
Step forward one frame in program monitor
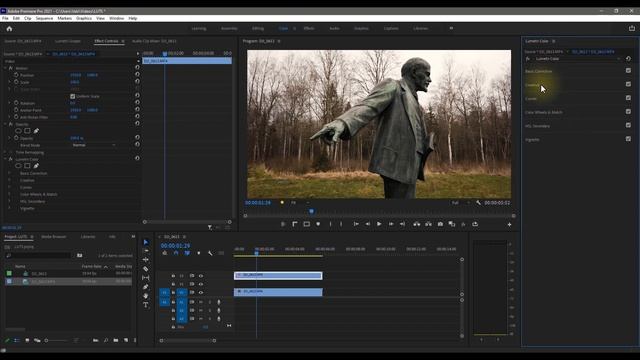(391, 224)
